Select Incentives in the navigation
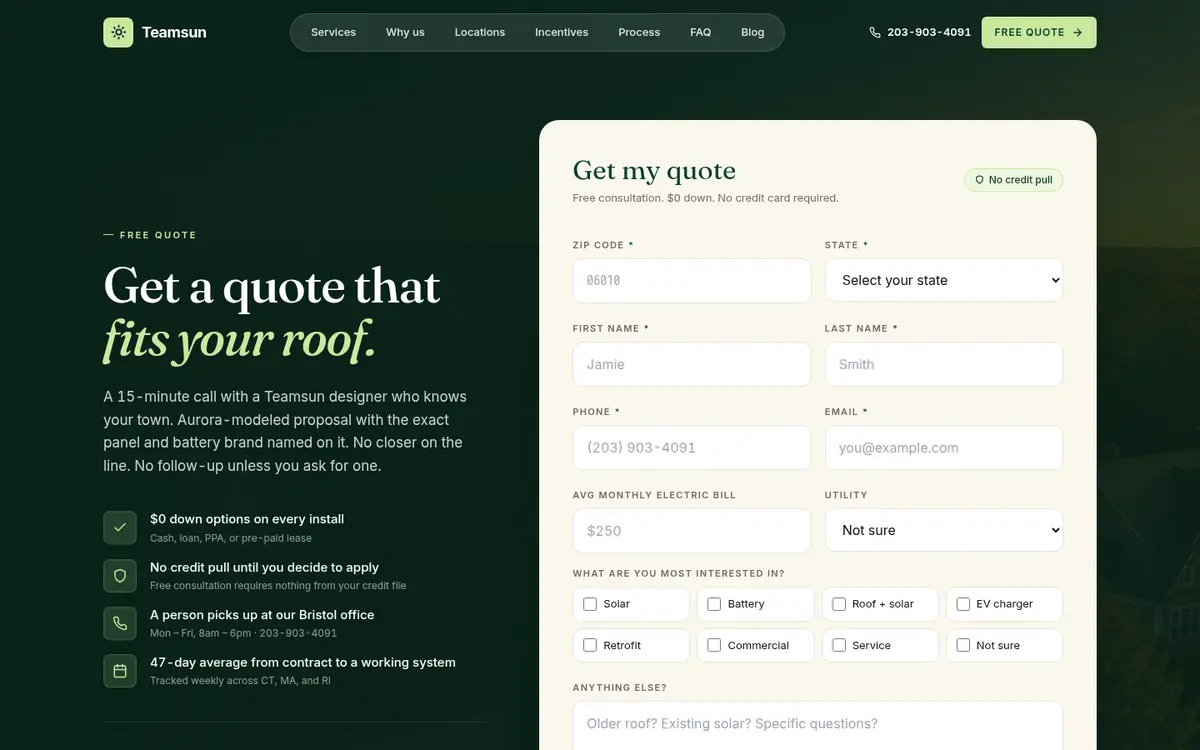1200x750 pixels. tap(562, 32)
